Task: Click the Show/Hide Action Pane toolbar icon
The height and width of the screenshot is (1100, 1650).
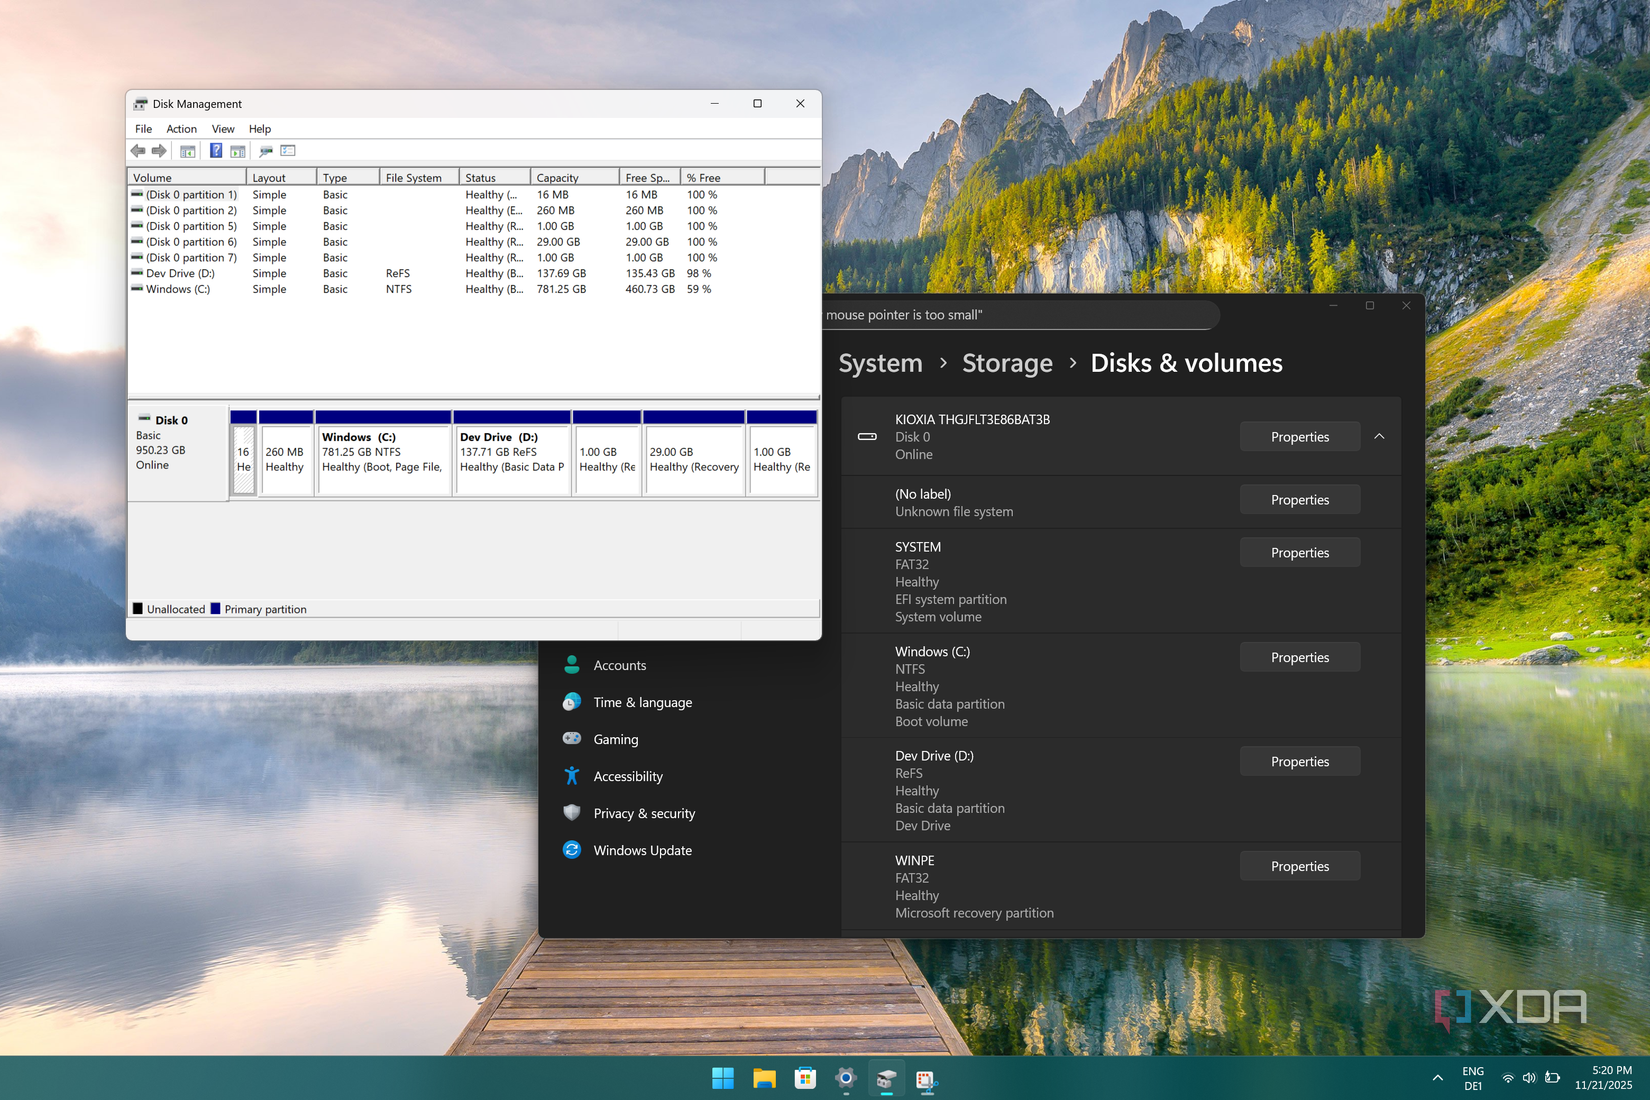Action: [238, 151]
